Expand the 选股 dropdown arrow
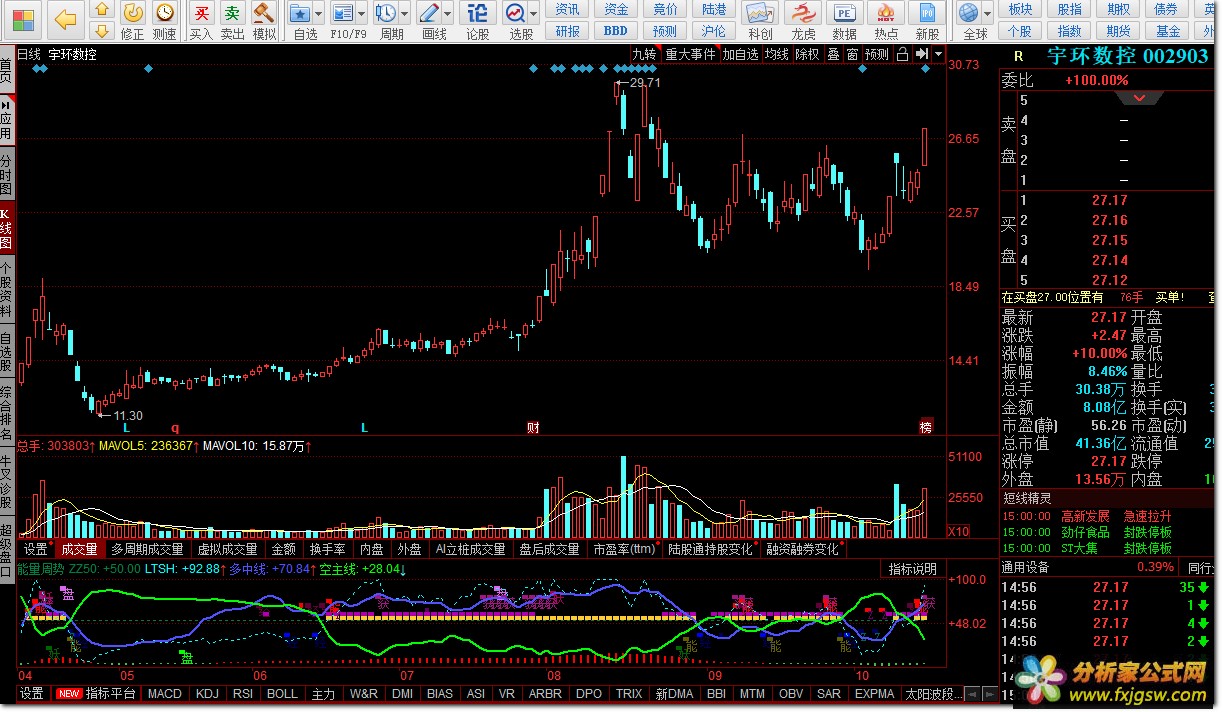 (534, 14)
